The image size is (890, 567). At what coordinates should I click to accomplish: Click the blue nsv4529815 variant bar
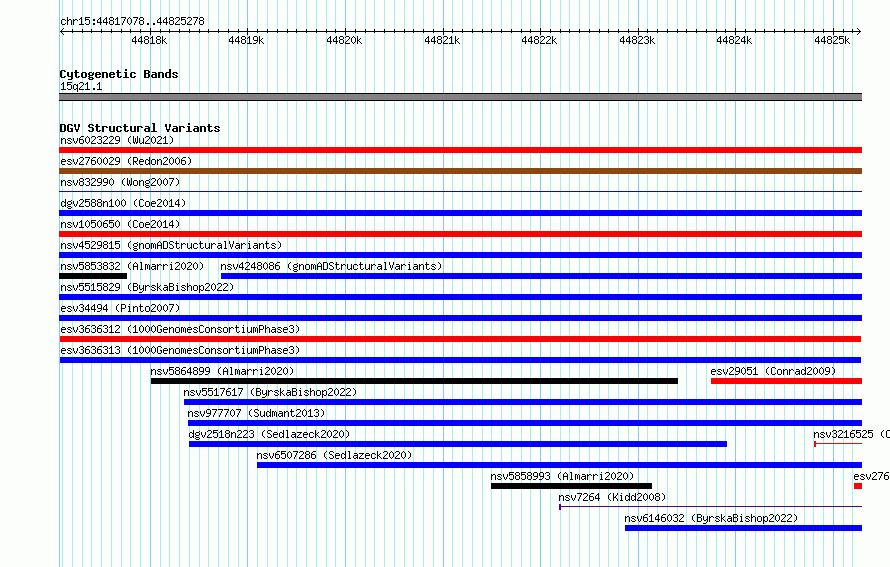coord(460,255)
